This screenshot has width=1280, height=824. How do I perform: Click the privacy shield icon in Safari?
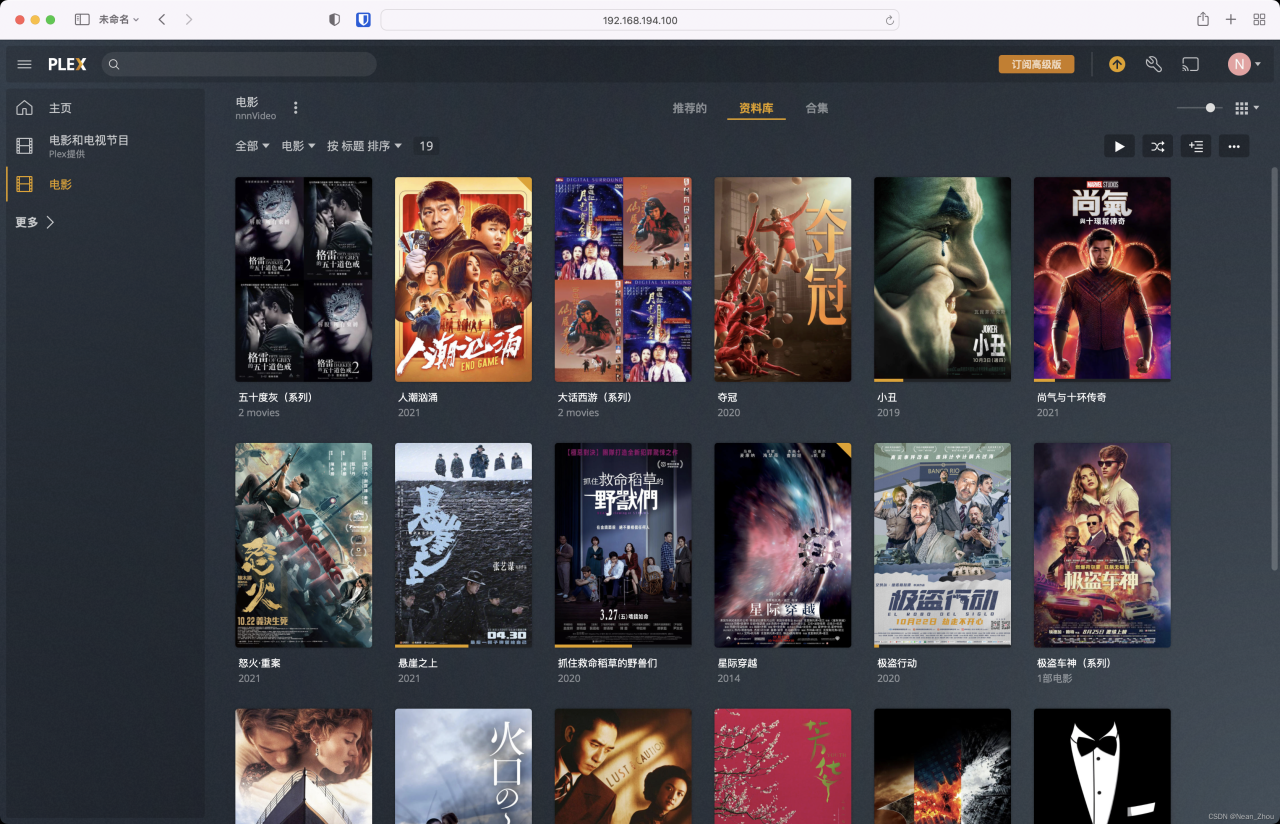[335, 20]
